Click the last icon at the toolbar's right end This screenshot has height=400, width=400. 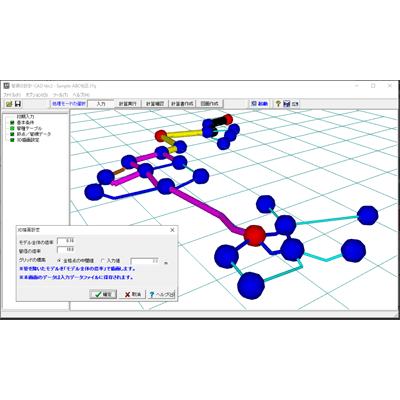pos(295,104)
